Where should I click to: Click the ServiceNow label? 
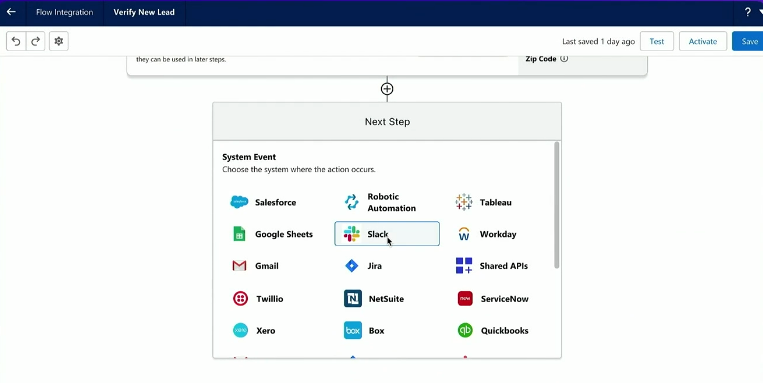[505, 299]
